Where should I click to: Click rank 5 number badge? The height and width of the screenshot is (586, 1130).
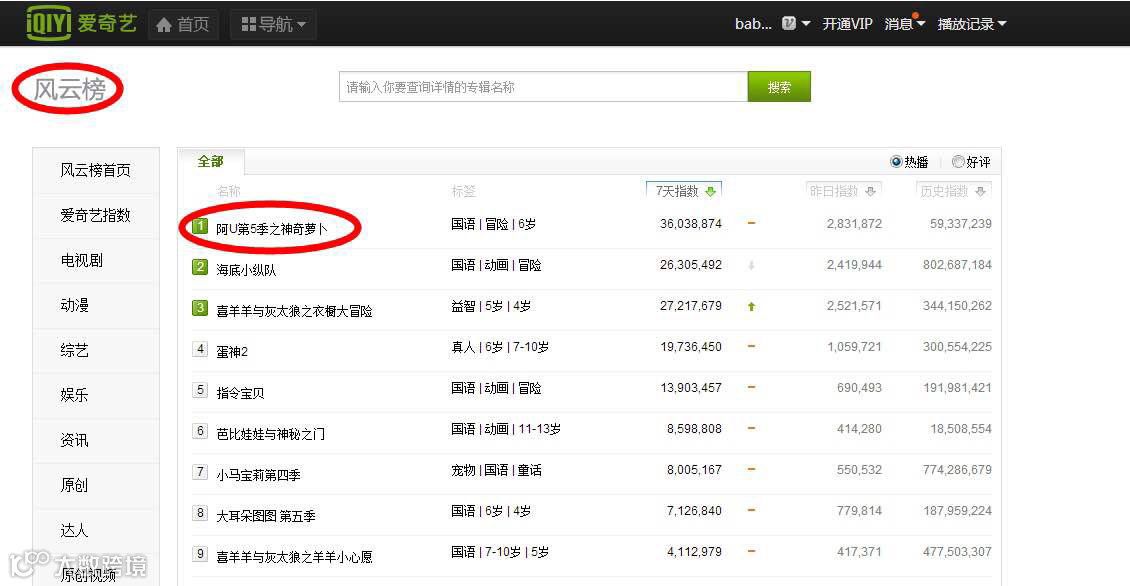pos(200,391)
